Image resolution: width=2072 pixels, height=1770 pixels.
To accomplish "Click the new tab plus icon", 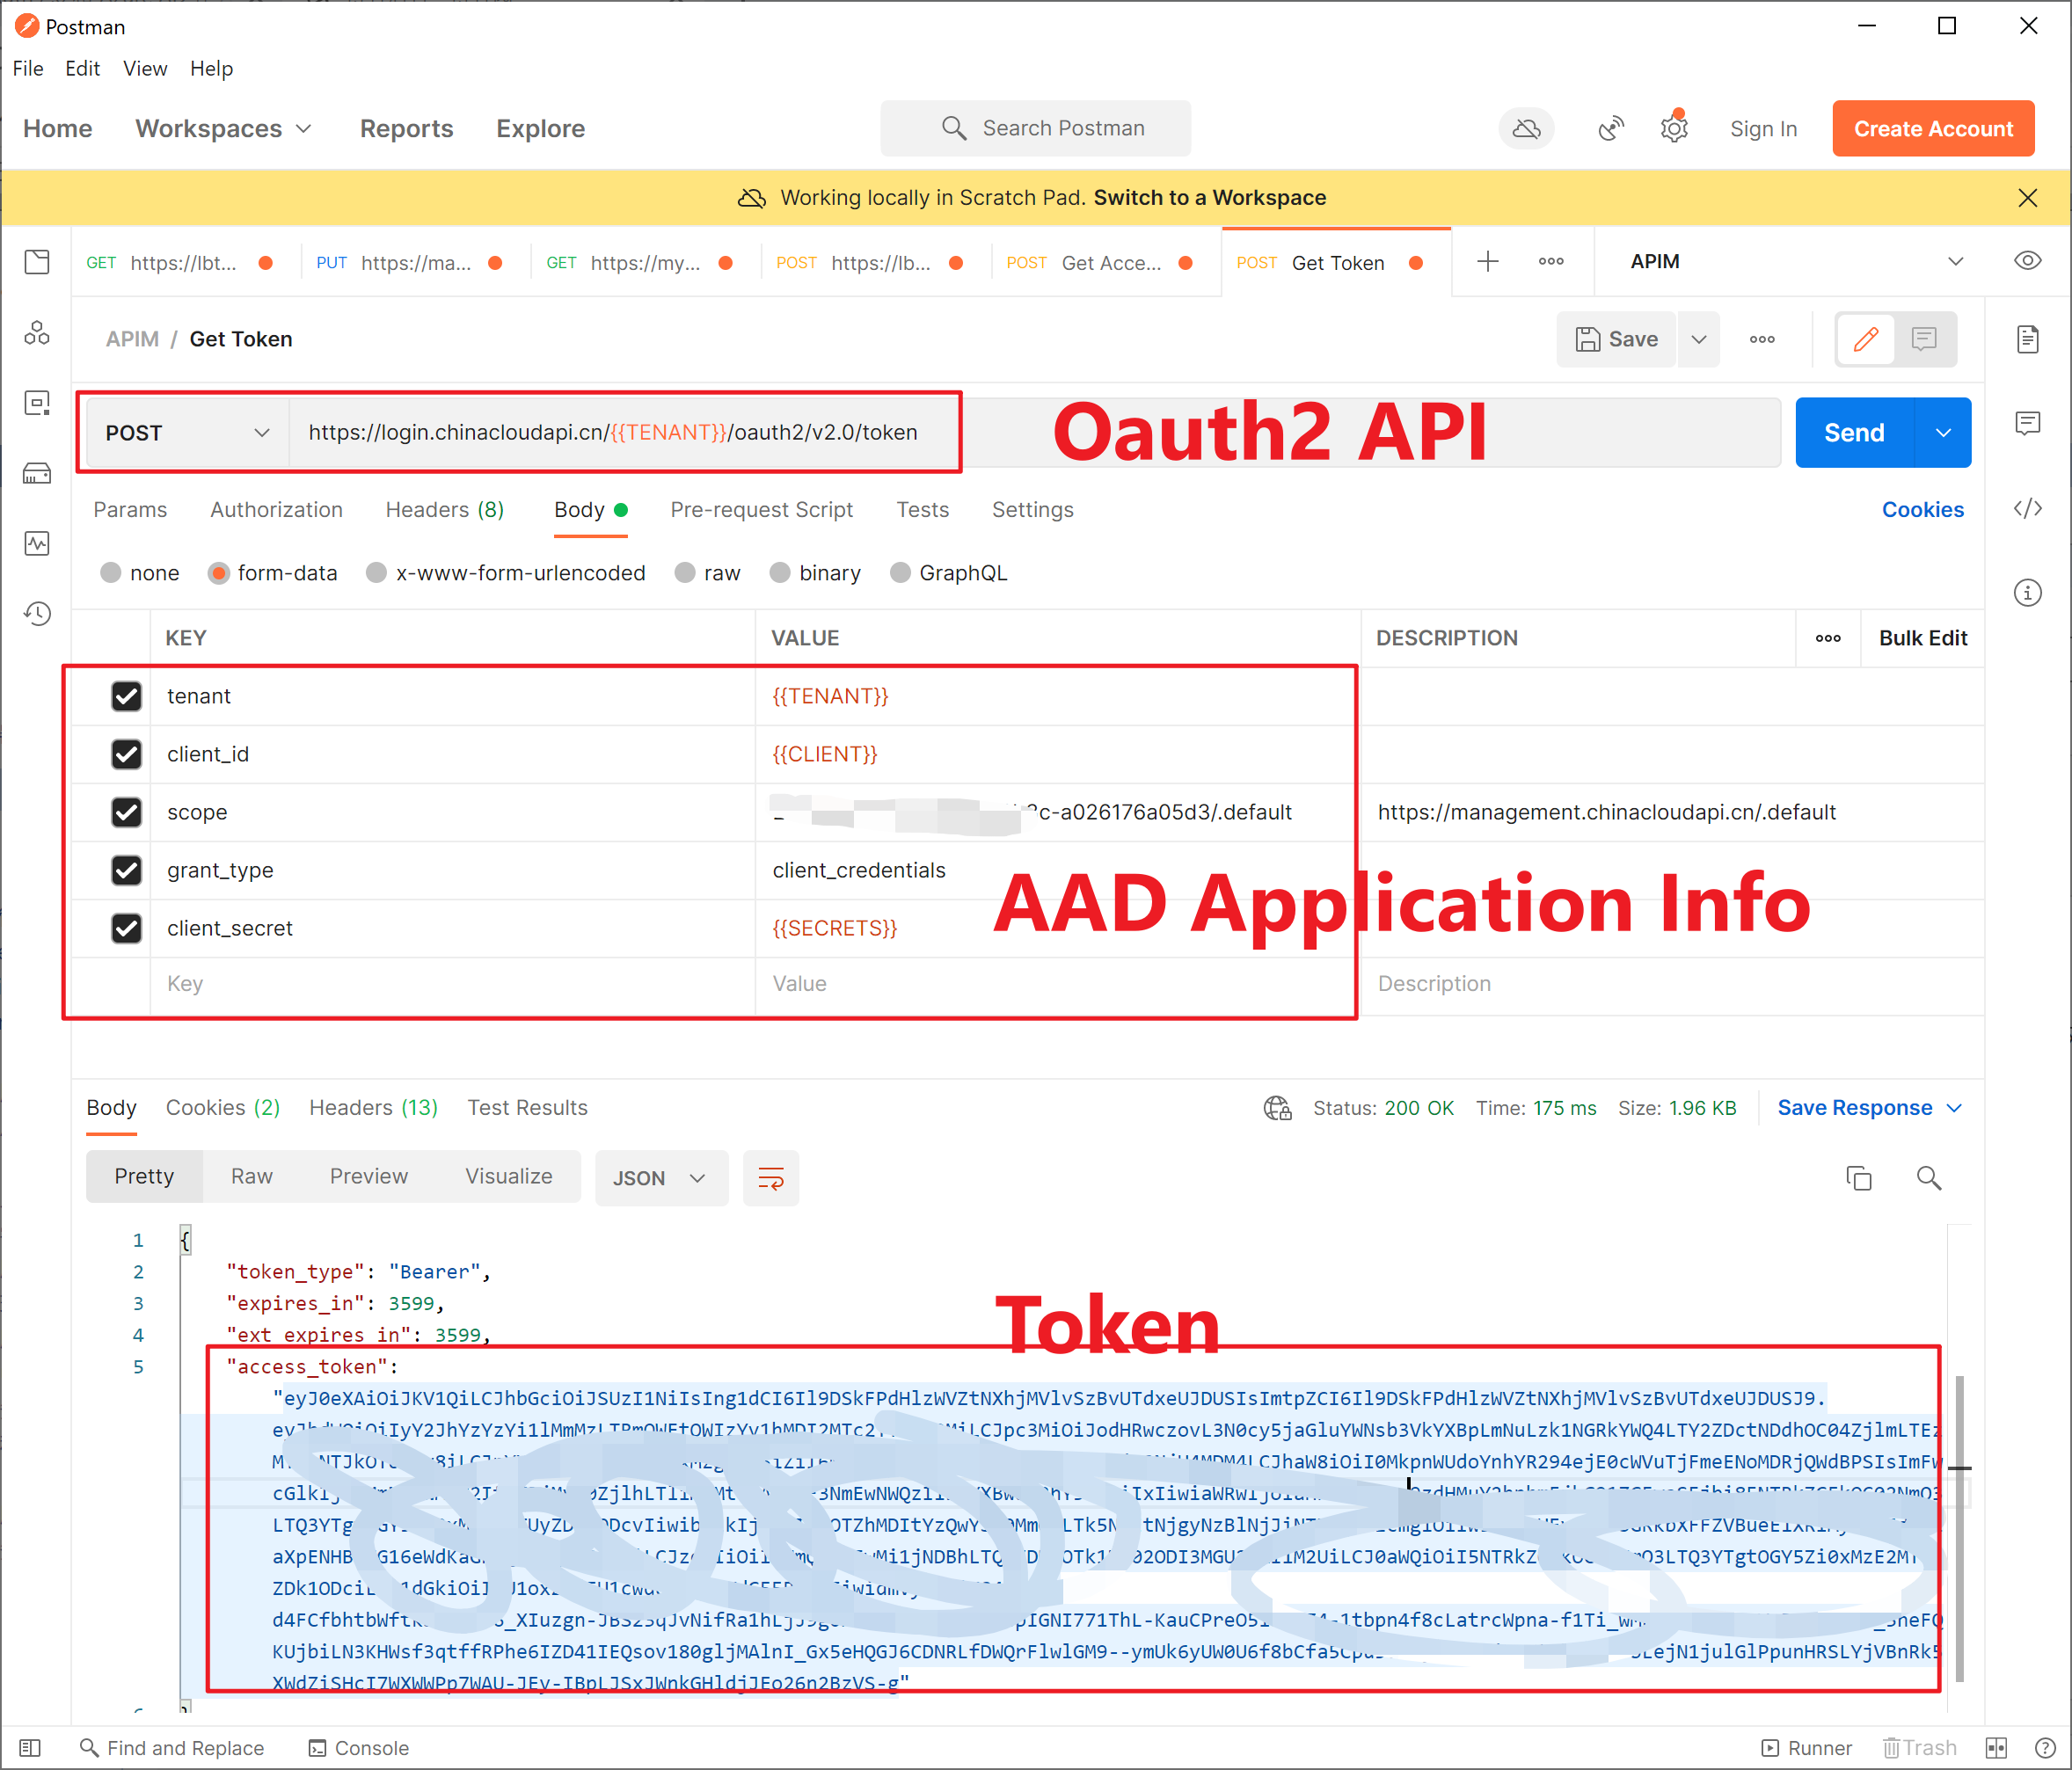I will click(1487, 262).
